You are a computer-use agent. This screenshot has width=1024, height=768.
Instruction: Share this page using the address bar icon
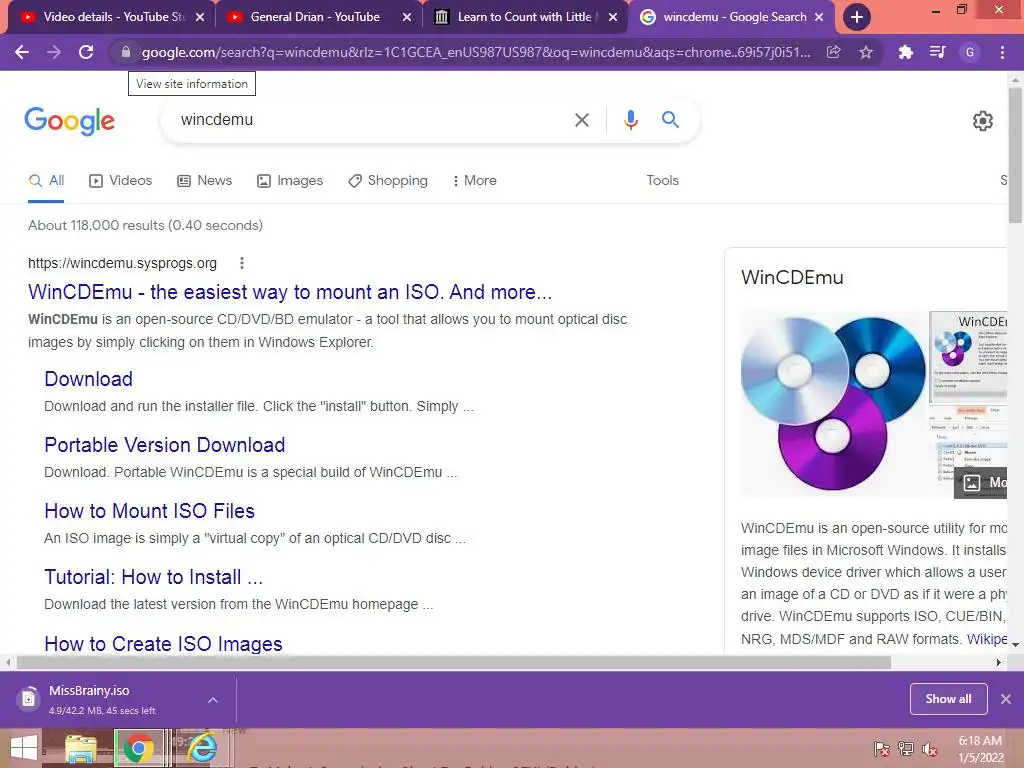point(833,52)
